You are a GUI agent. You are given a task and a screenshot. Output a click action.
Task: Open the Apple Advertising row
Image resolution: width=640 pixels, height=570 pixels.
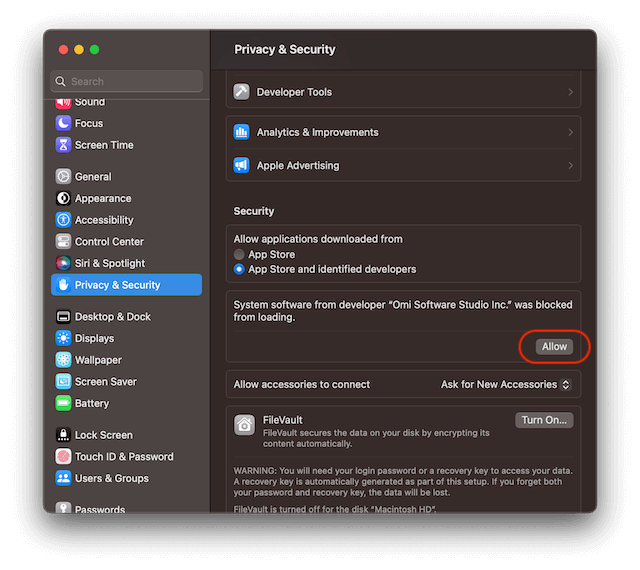(x=403, y=165)
